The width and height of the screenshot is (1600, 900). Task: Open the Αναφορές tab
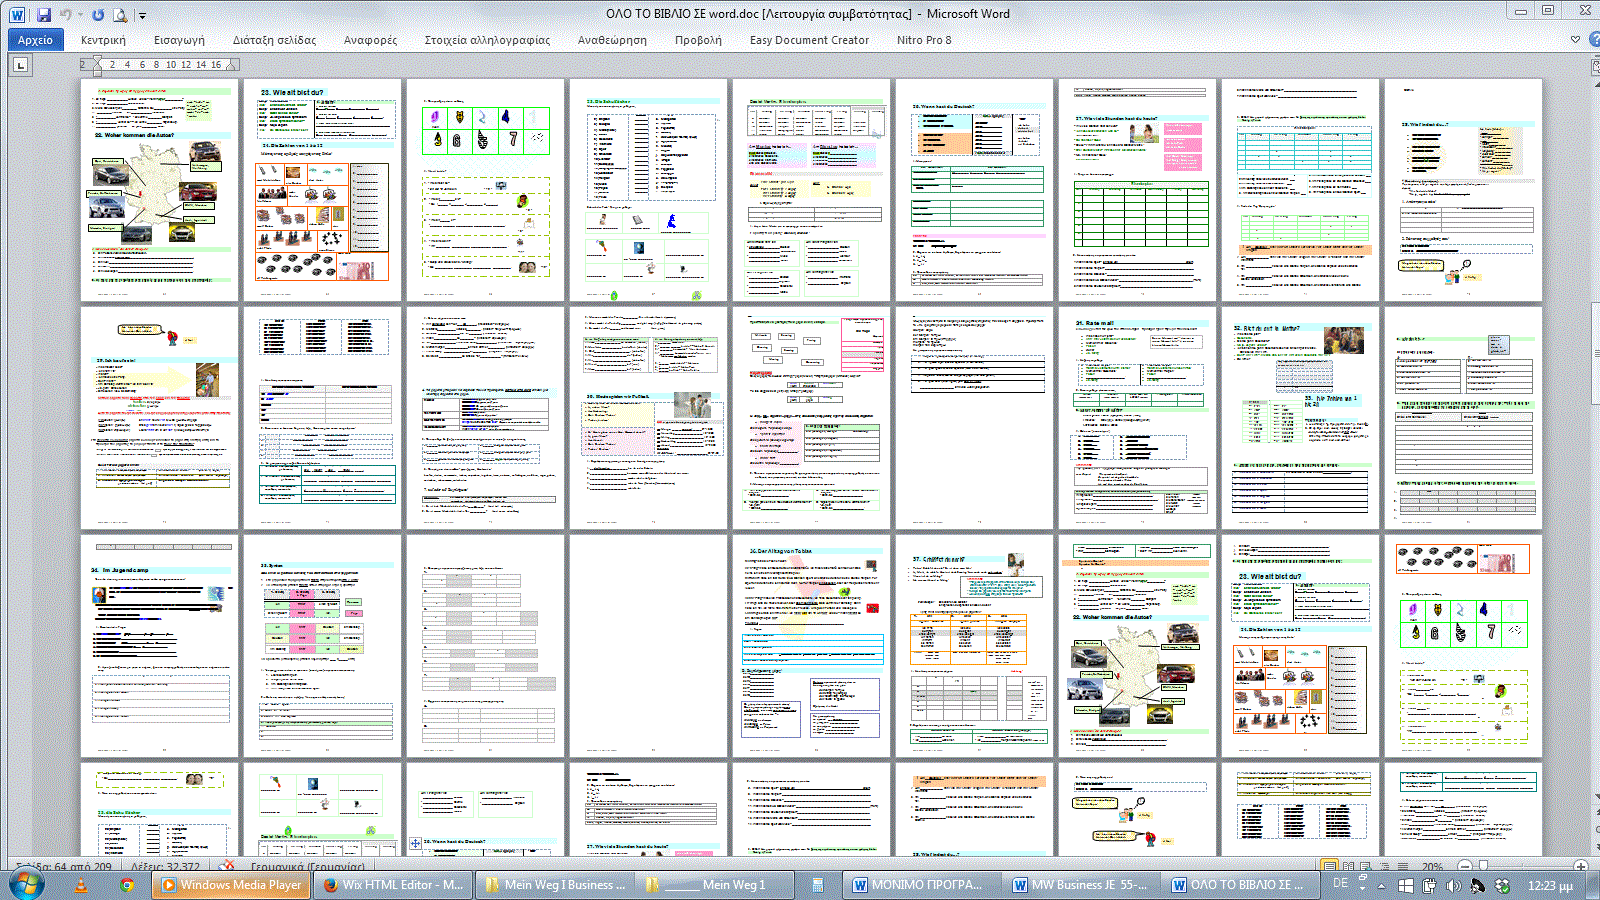click(x=370, y=40)
